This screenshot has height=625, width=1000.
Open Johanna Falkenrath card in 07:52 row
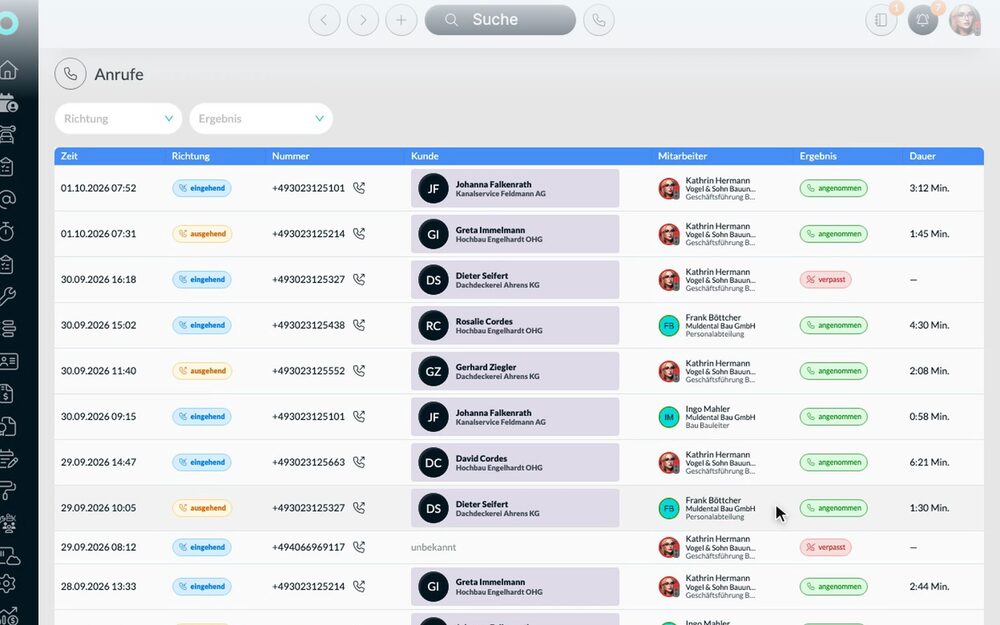coord(515,188)
